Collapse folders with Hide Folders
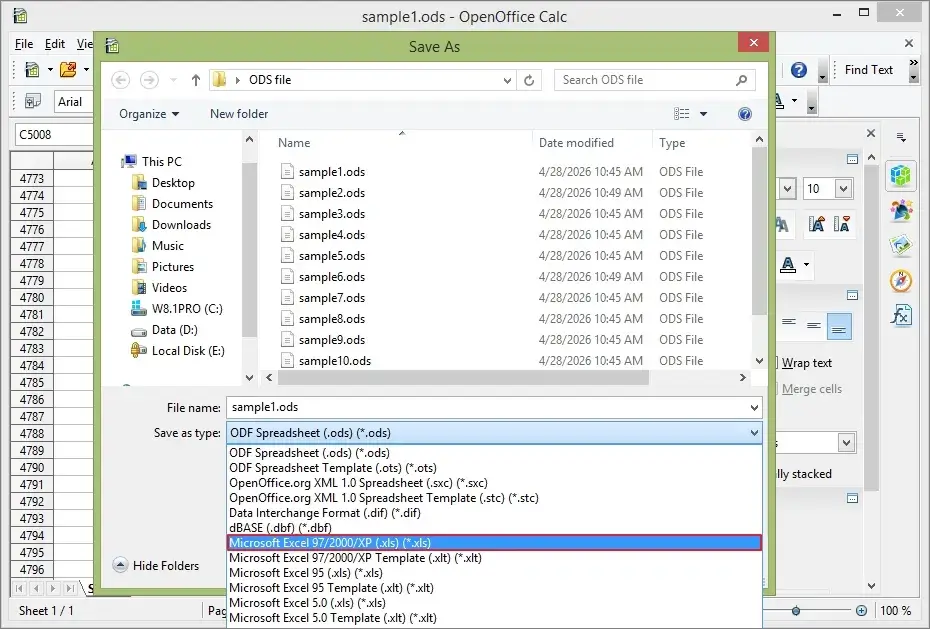This screenshot has width=930, height=629. coord(156,566)
